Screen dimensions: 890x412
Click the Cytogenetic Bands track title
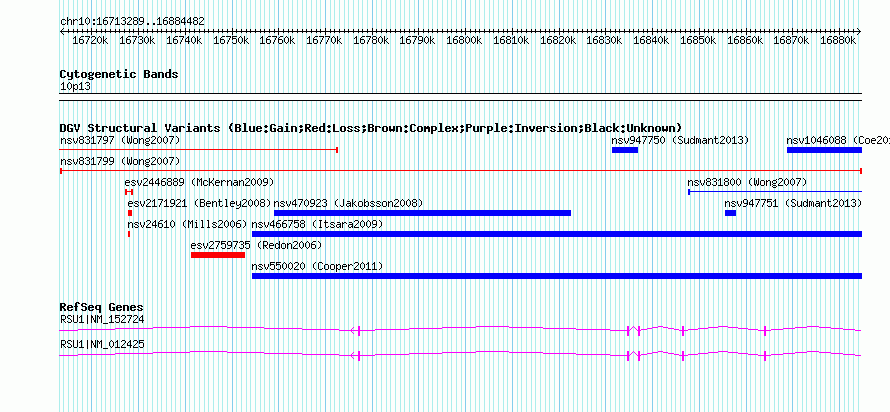pos(119,74)
